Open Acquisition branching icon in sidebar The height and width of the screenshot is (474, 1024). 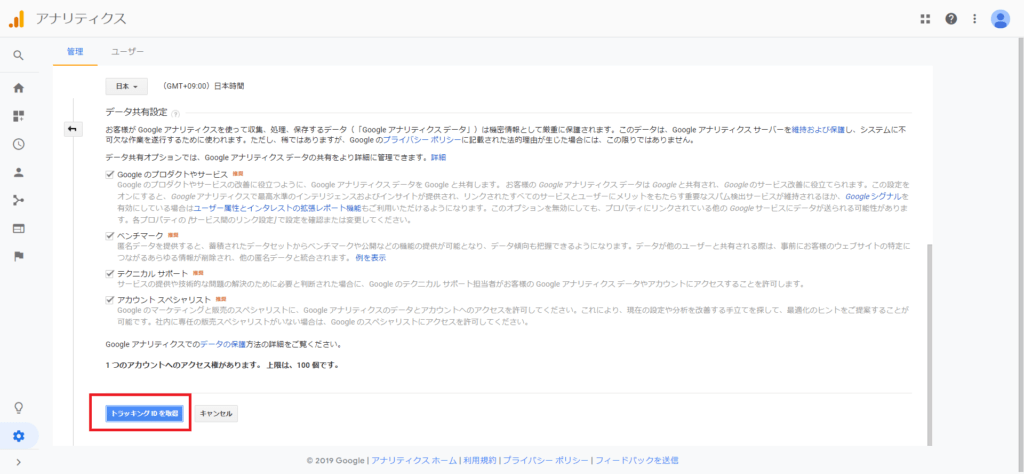(x=18, y=200)
